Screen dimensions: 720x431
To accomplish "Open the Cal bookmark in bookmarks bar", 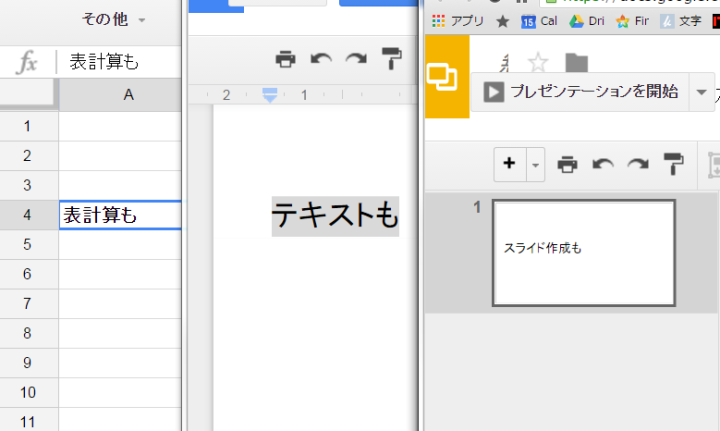I will point(540,20).
